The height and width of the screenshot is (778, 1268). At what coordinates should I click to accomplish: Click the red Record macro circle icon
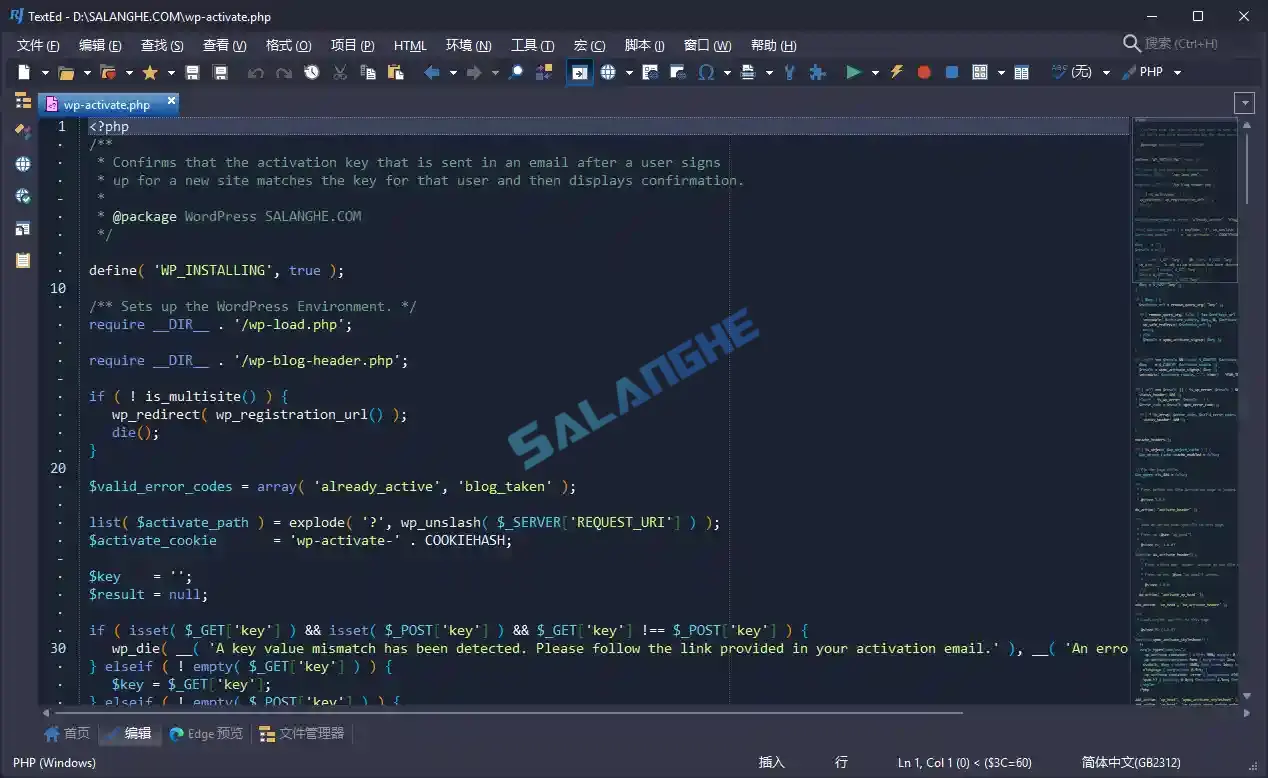pos(924,72)
